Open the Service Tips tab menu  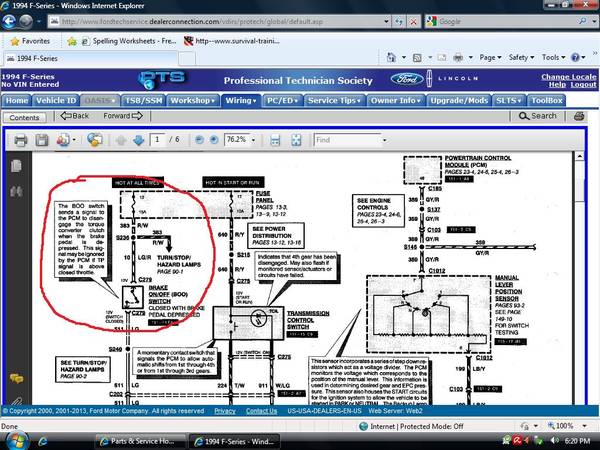point(334,100)
